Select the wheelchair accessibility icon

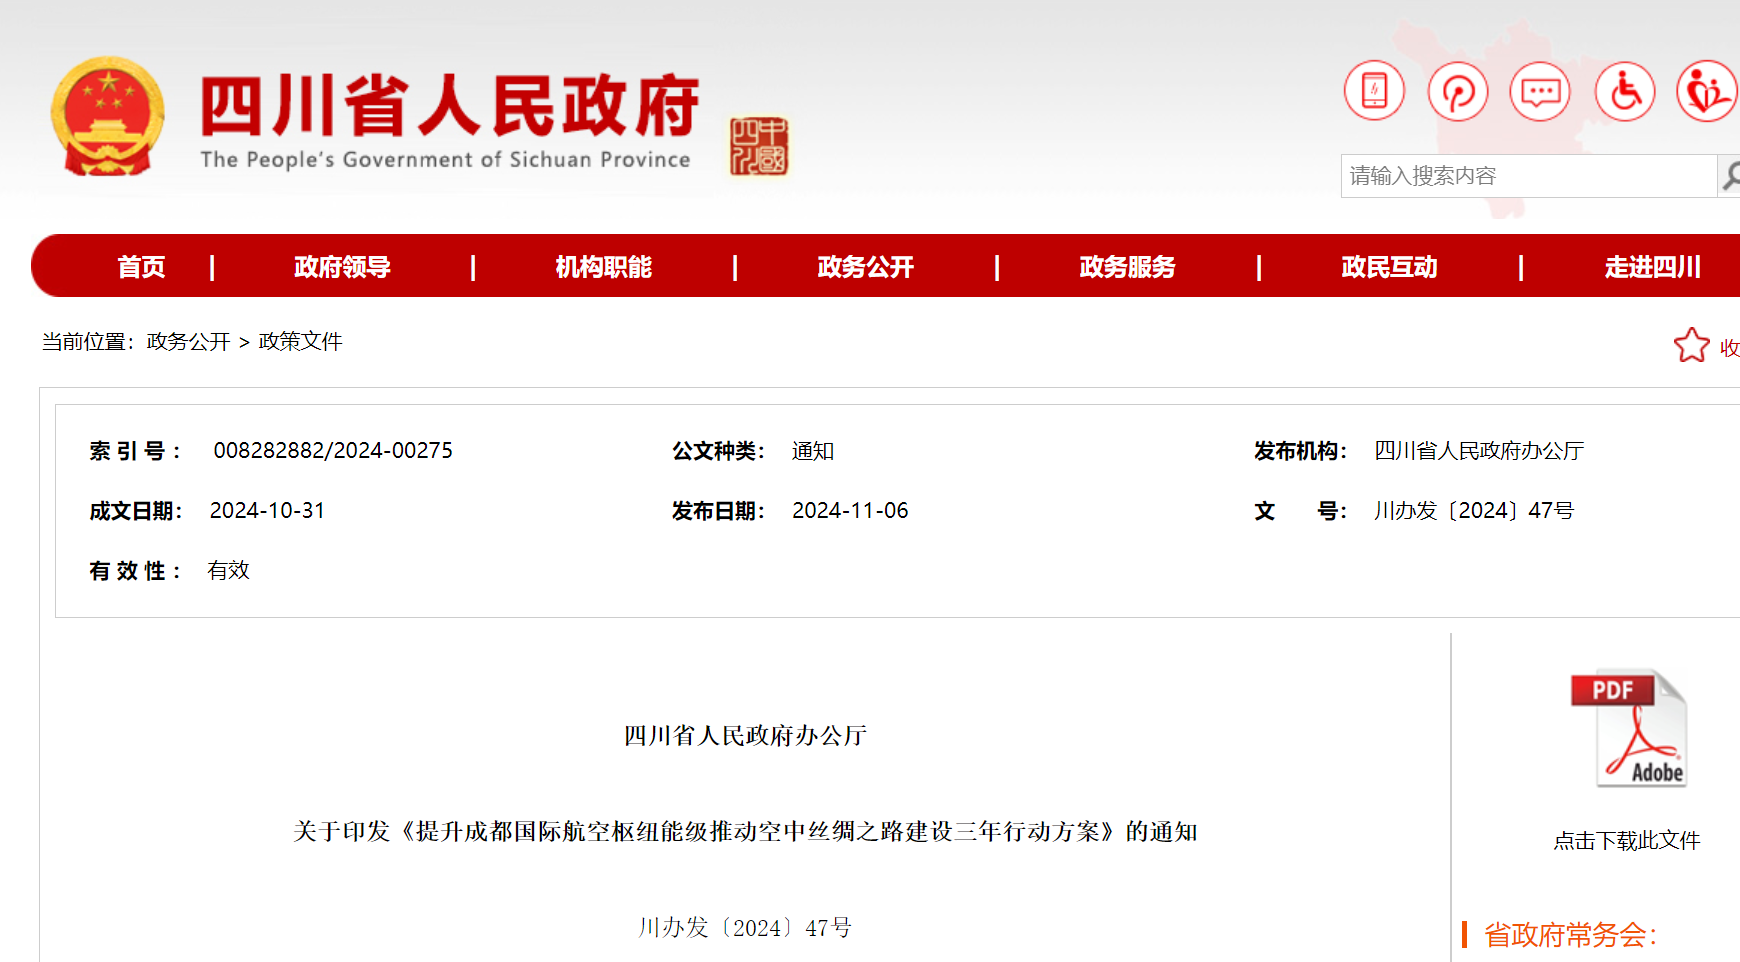pos(1625,91)
